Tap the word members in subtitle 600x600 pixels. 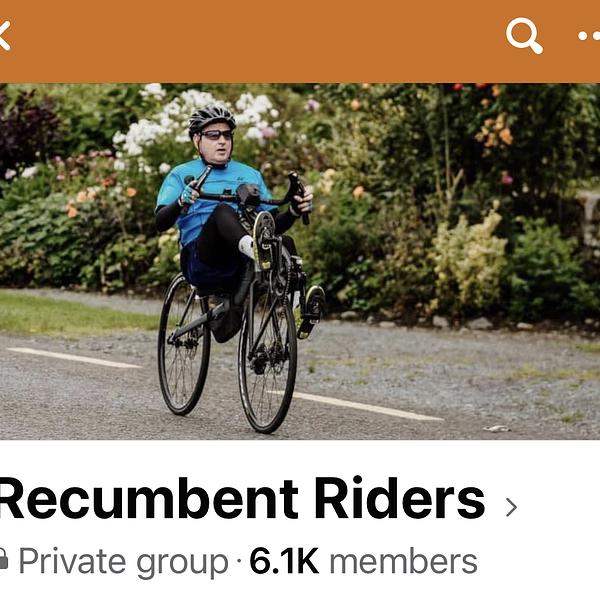(403, 562)
